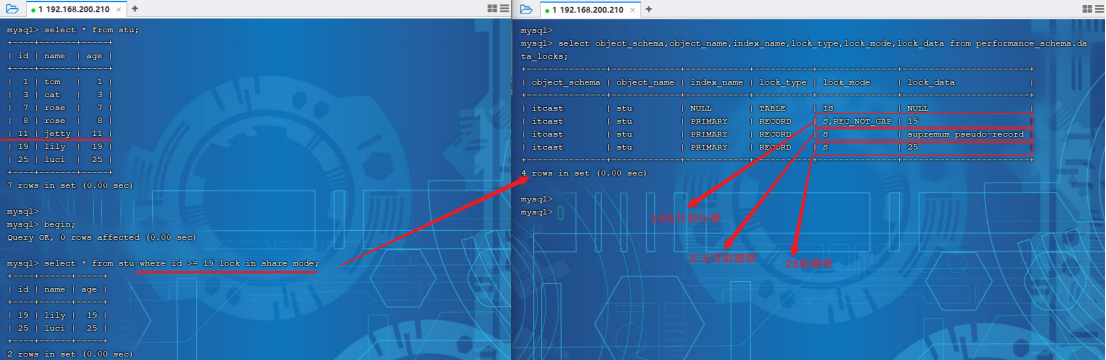Click the supremum pseudo-record lock_data cell

coord(965,134)
